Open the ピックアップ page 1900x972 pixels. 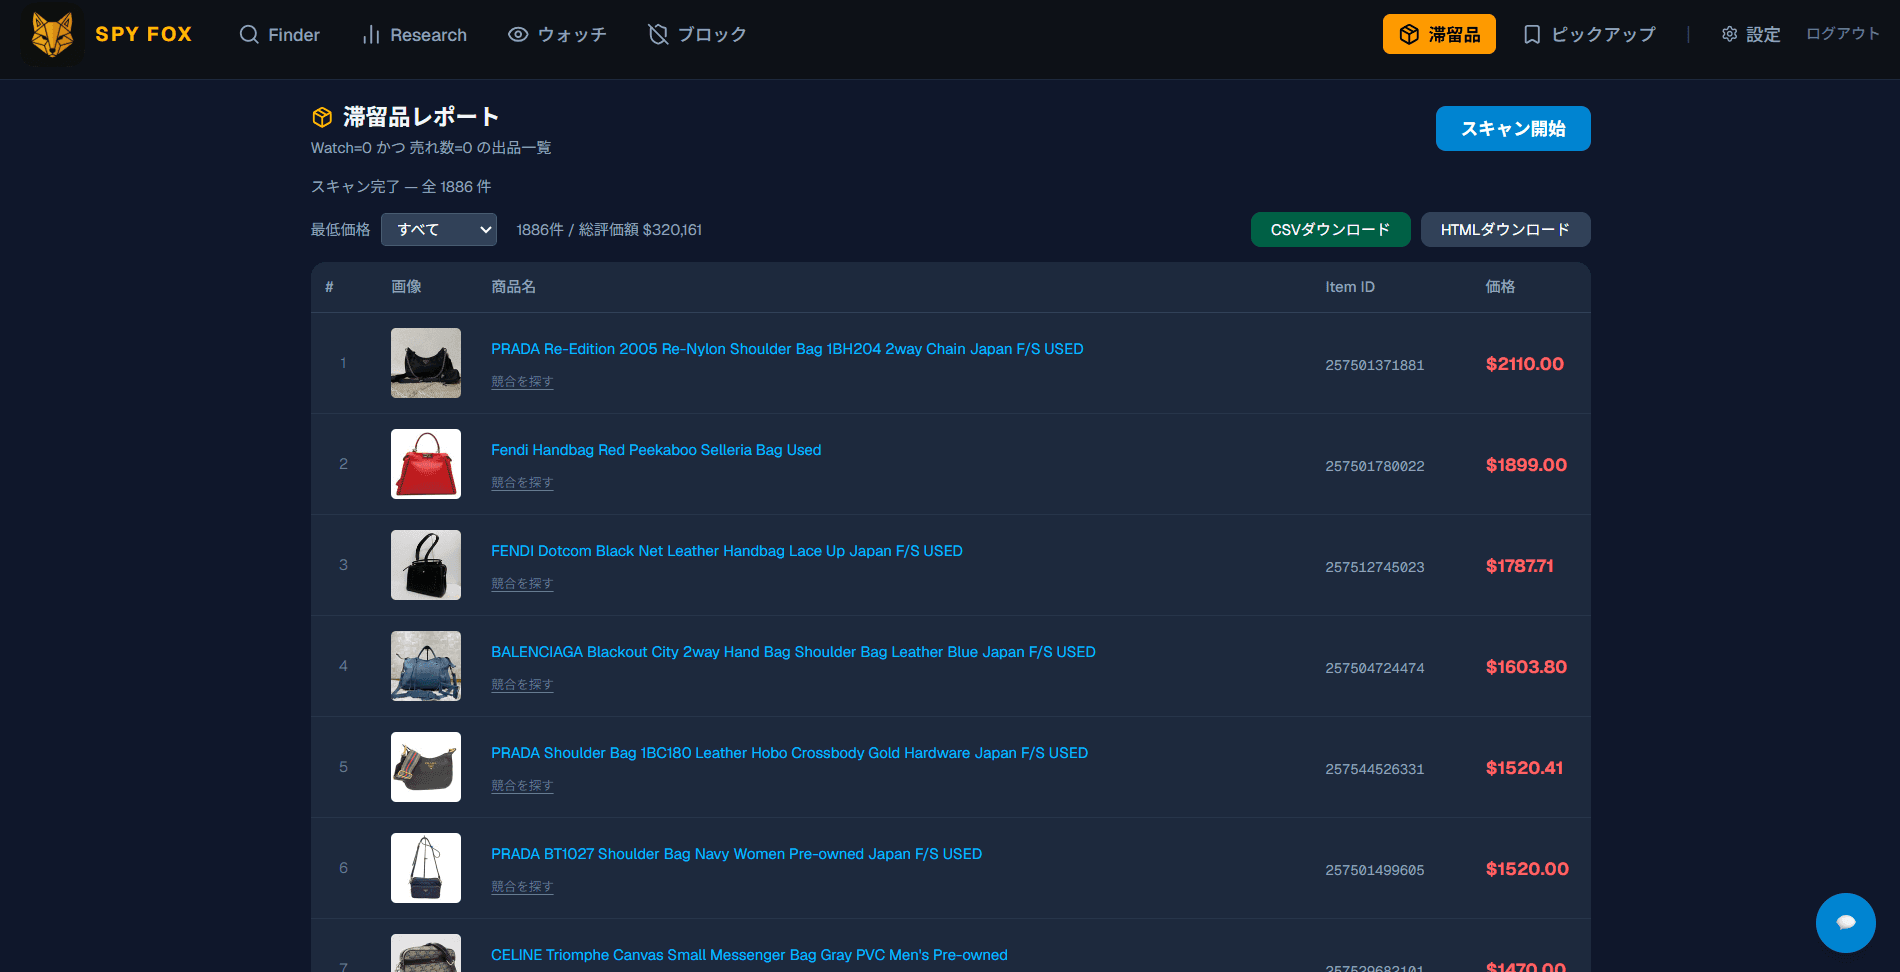coord(1589,34)
